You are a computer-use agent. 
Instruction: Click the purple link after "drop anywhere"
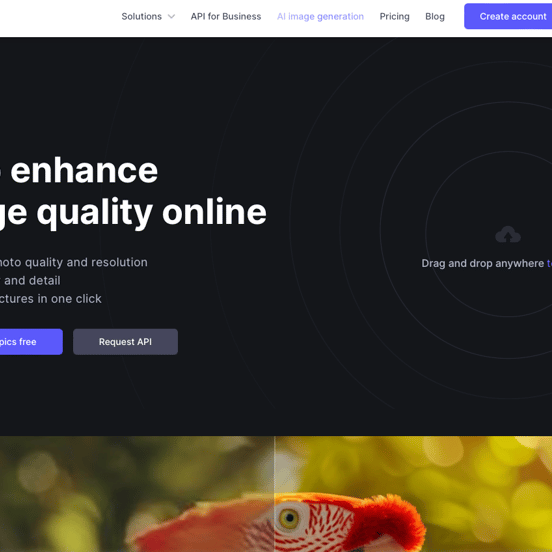coord(549,263)
